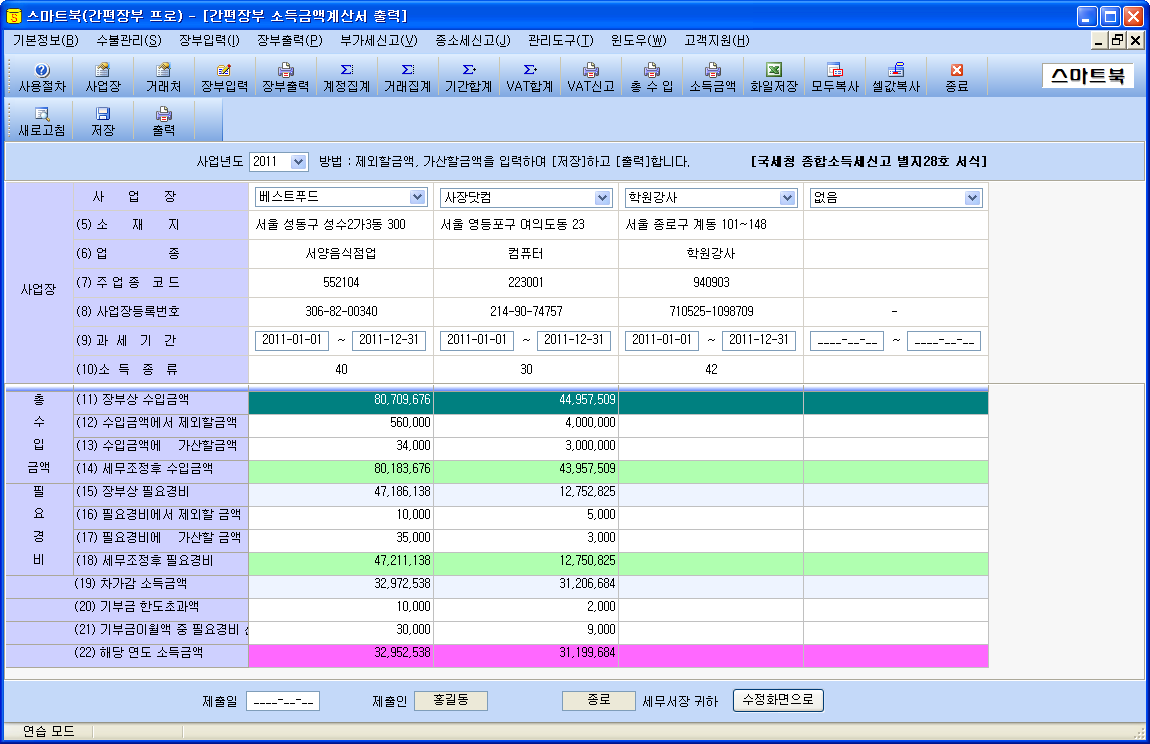
Task: Click the 제출일 date input field
Action: [x=283, y=701]
